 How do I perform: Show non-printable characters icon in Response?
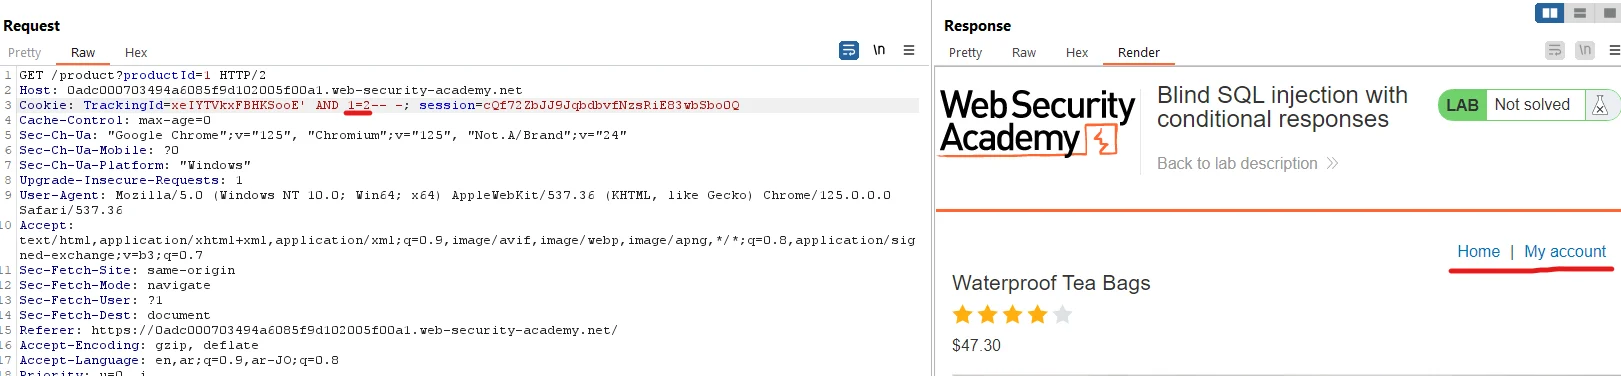(x=1585, y=50)
